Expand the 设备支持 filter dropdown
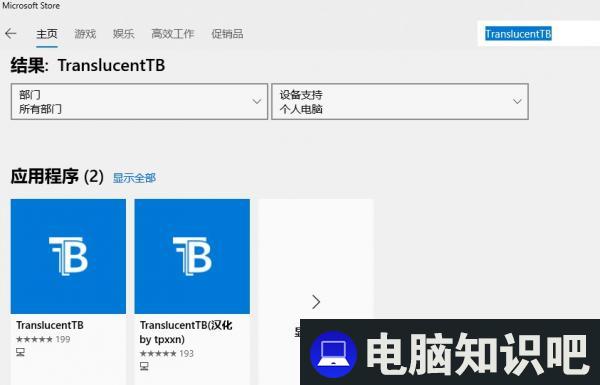The height and width of the screenshot is (385, 600). (x=400, y=101)
